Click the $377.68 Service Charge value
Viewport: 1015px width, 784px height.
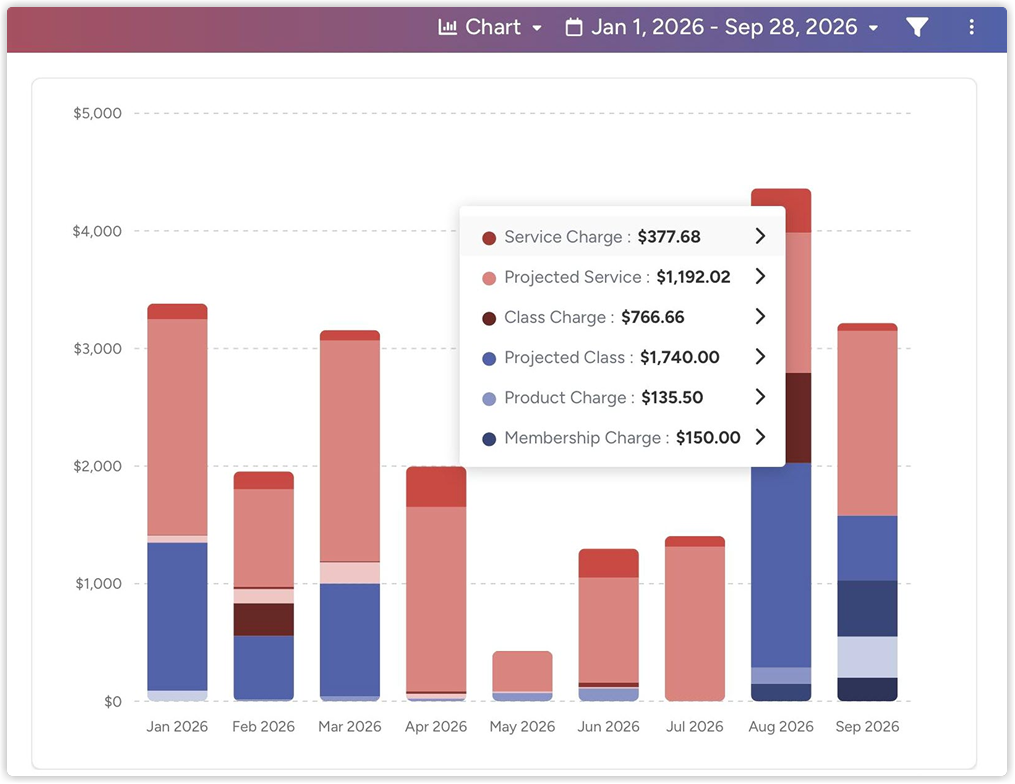pyautogui.click(x=669, y=237)
